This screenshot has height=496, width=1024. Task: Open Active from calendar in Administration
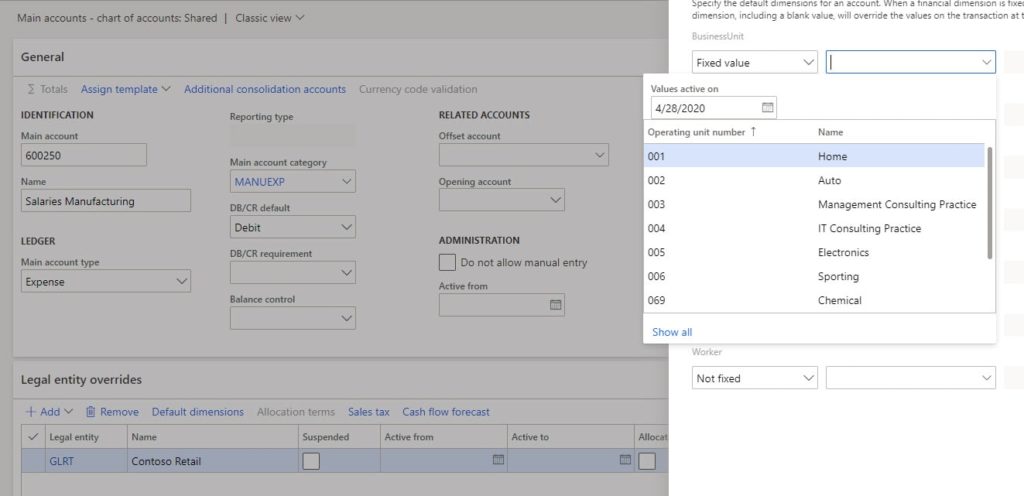556,305
